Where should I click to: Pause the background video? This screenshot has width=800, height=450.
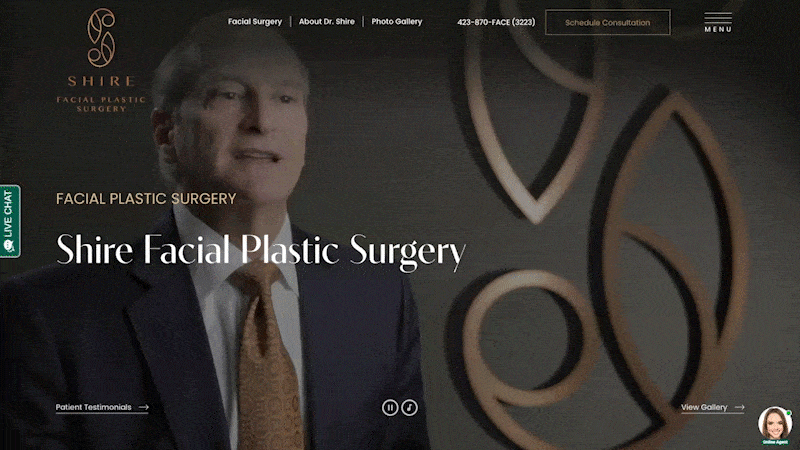390,407
